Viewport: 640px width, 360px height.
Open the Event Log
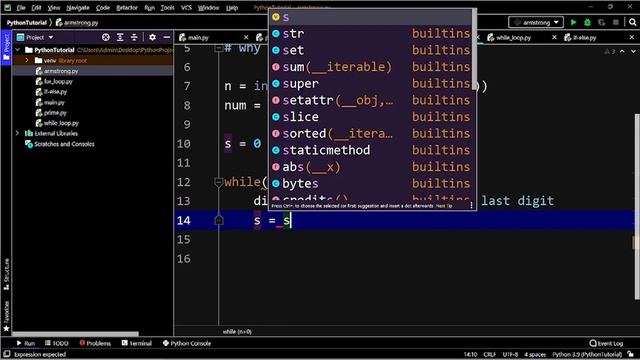coord(607,343)
